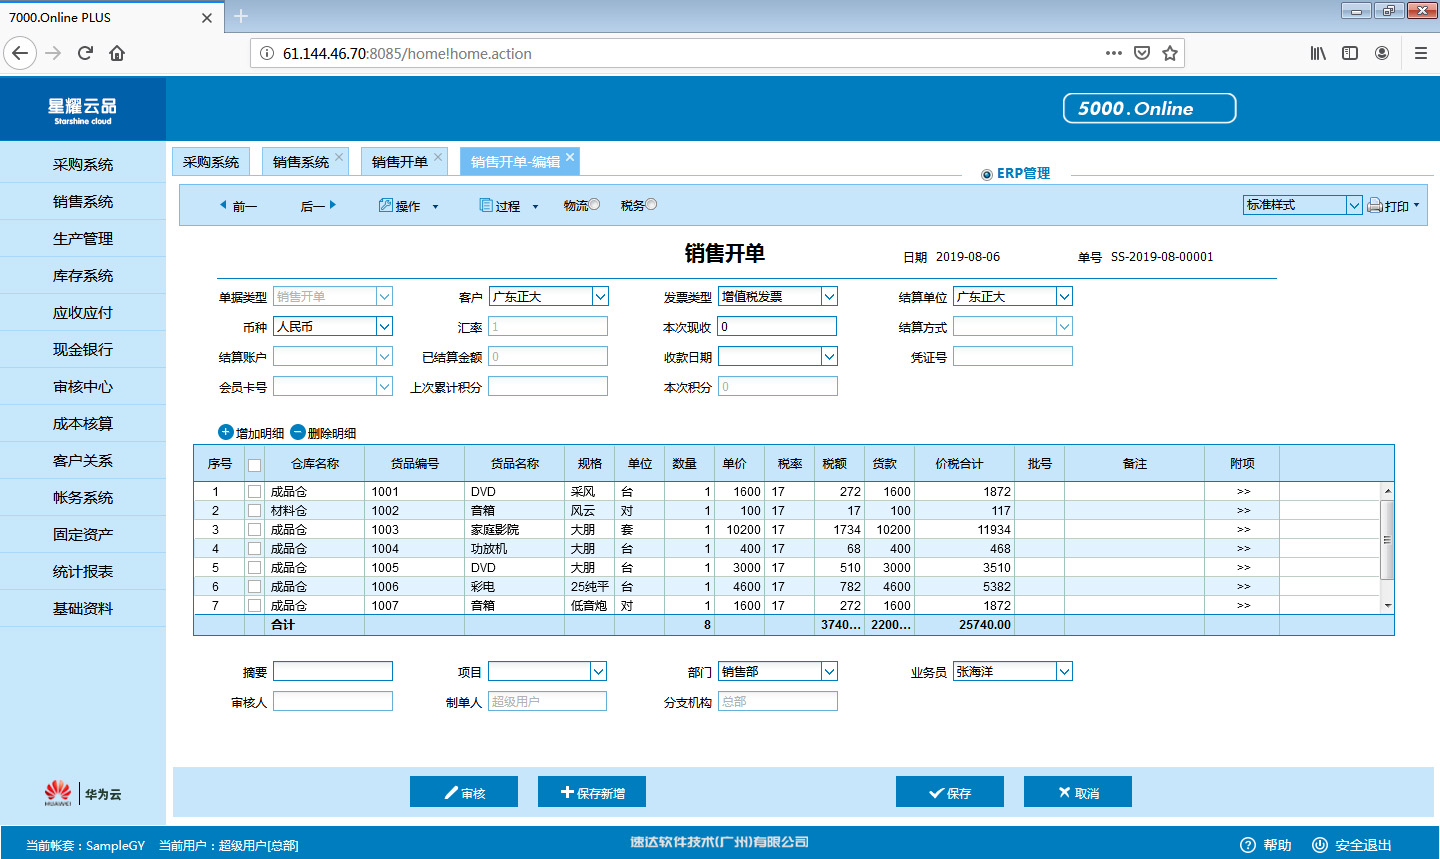Go to previous record 前一
The image size is (1440, 859).
click(x=238, y=206)
